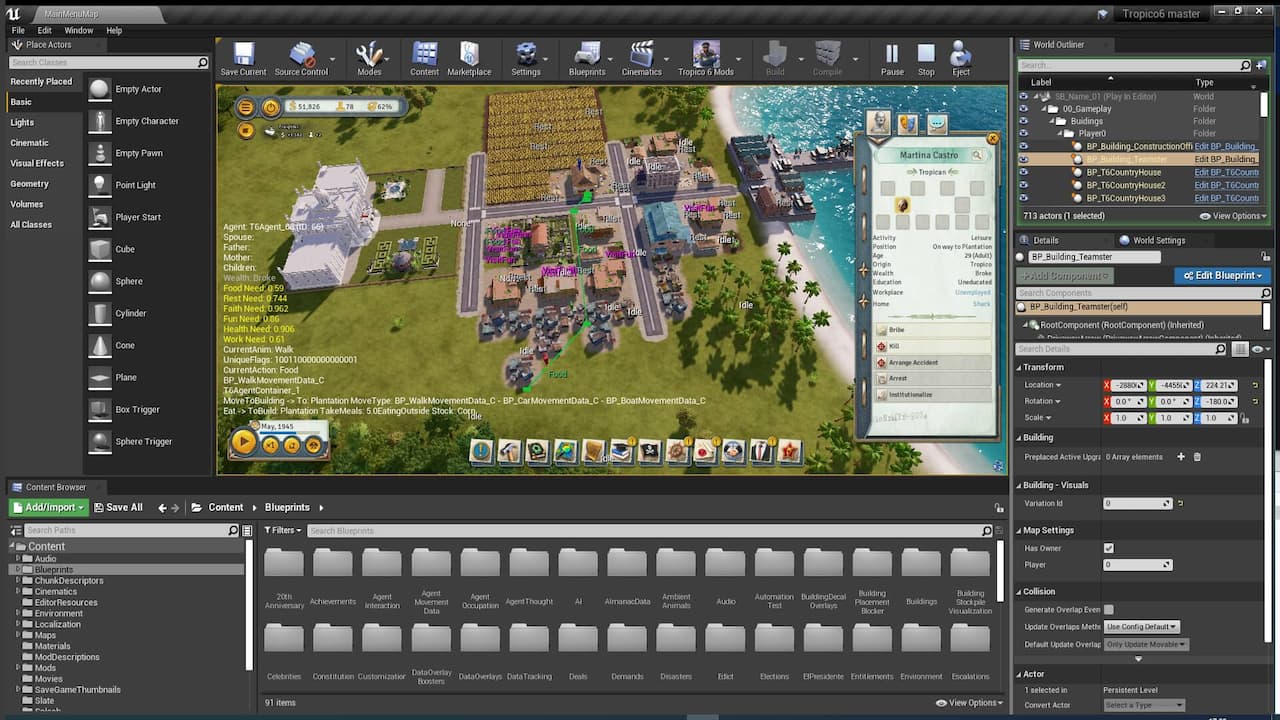This screenshot has height=720, width=1280.
Task: Toggle the Has Owner checkbox
Action: [x=1108, y=548]
